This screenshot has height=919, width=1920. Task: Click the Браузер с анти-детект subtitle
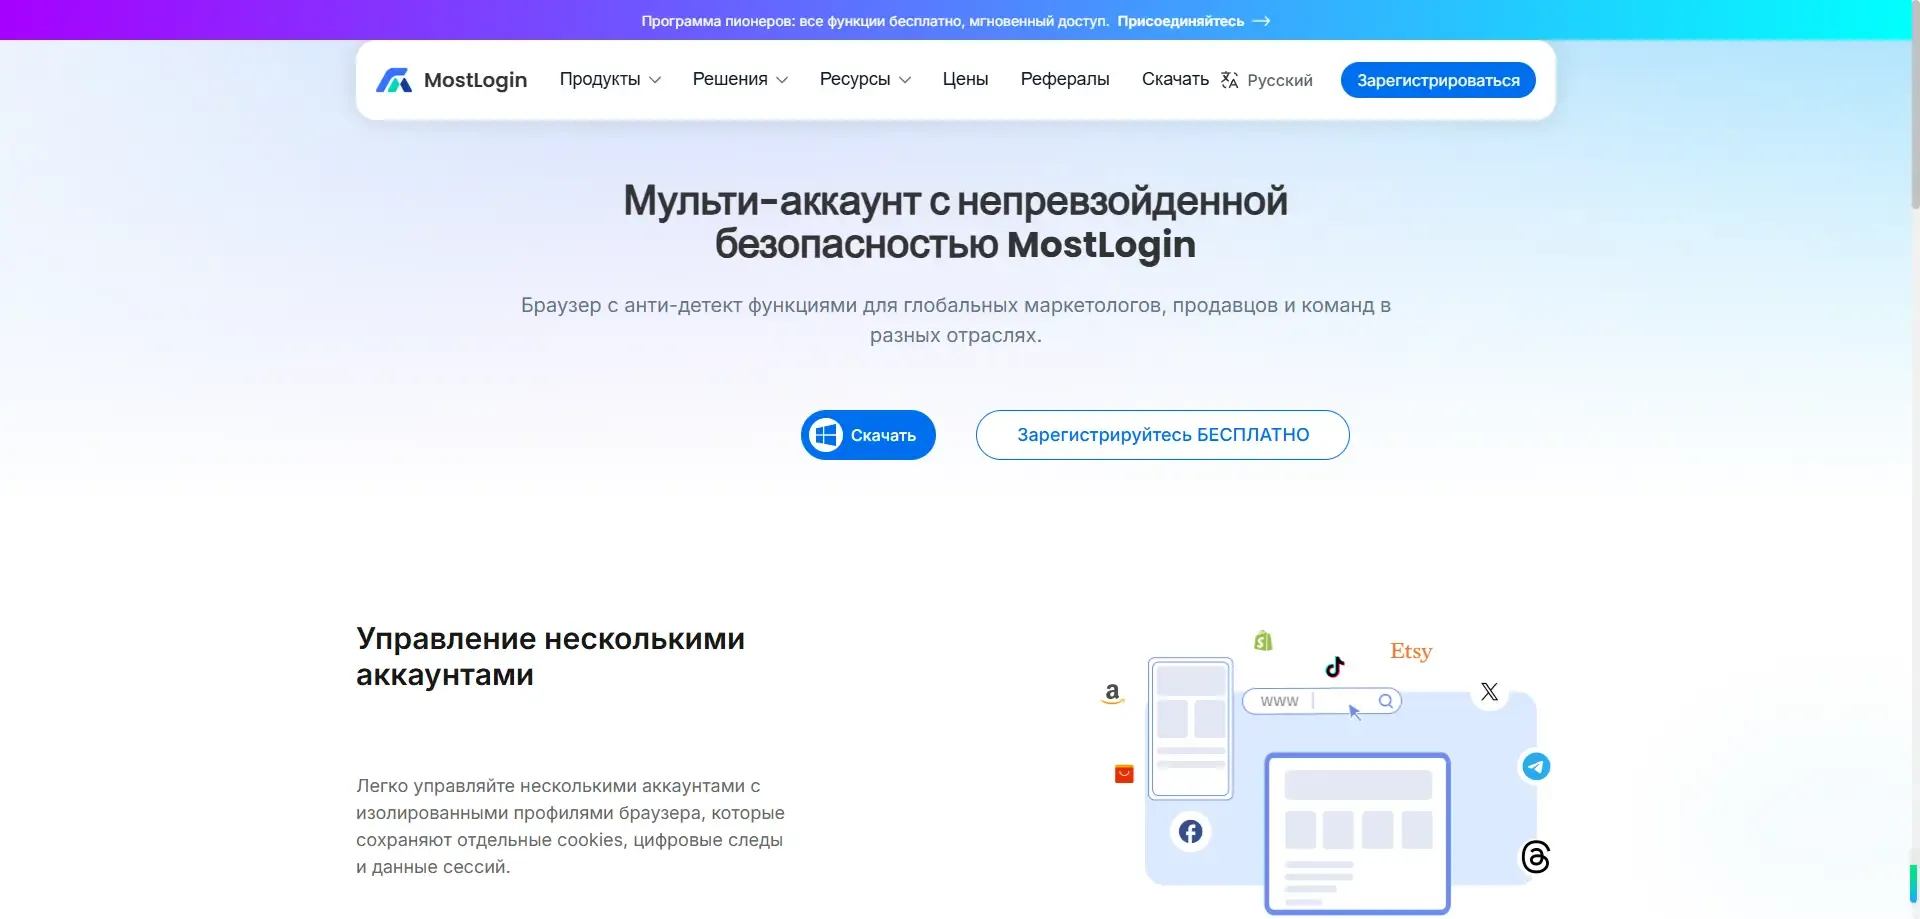[955, 320]
